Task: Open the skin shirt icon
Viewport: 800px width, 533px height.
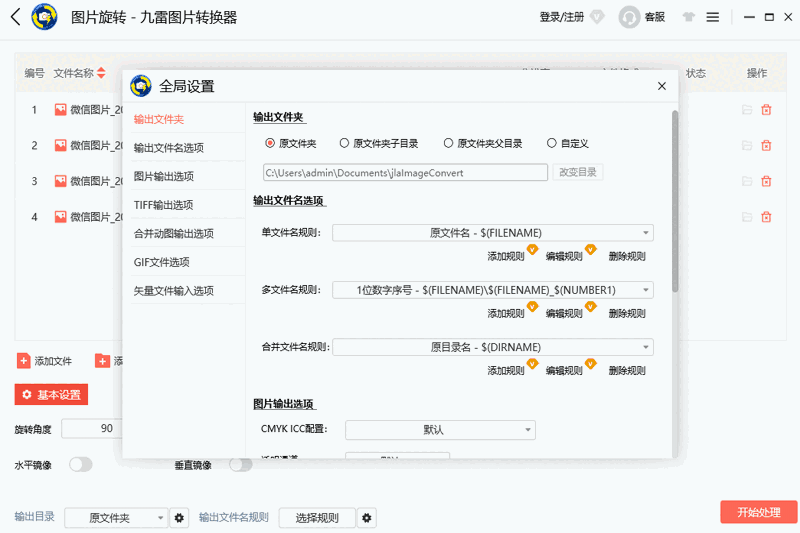Action: pyautogui.click(x=689, y=17)
